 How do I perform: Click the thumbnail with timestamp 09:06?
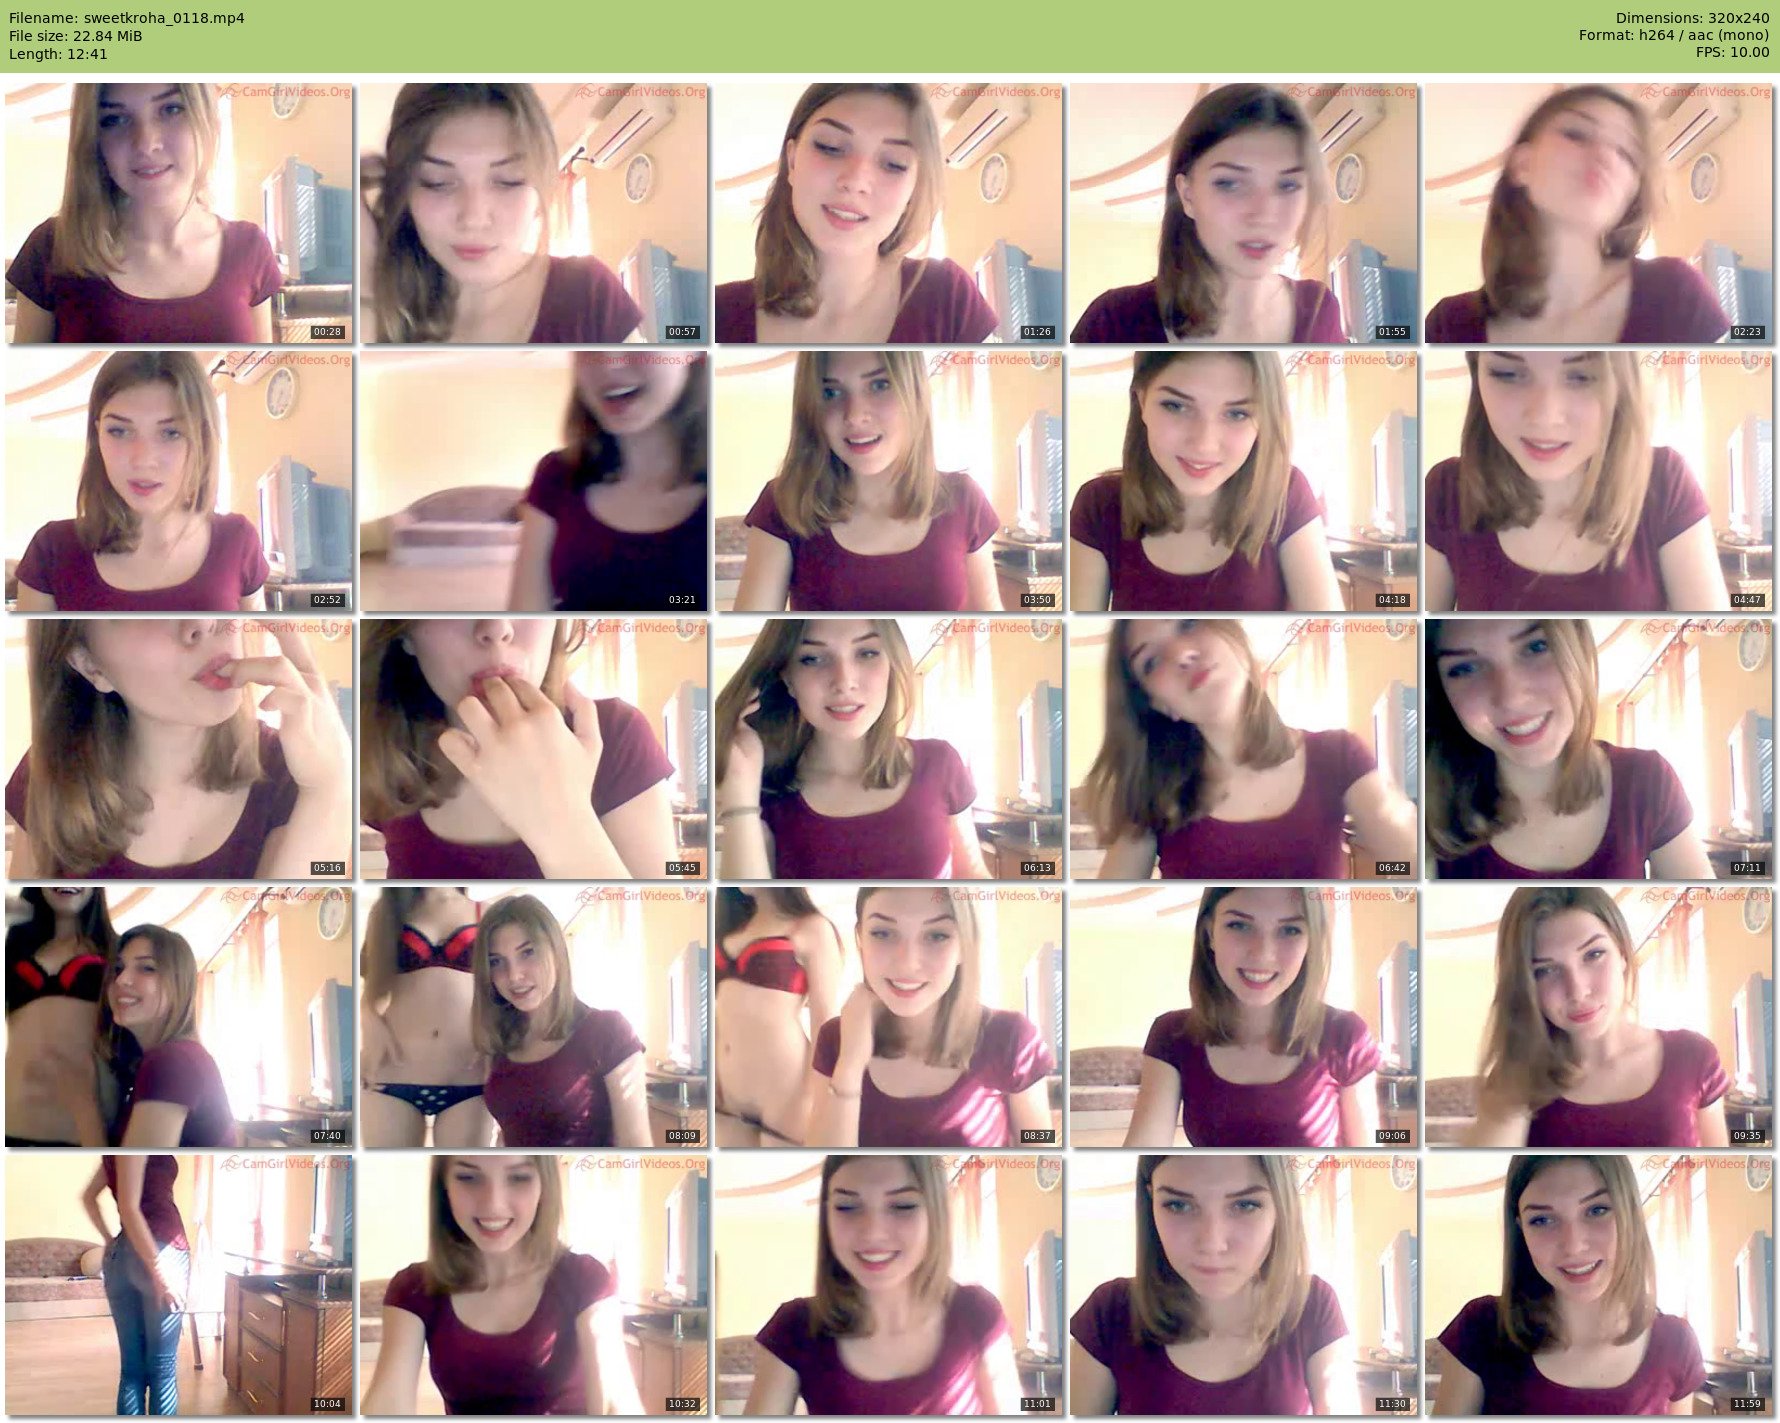1244,1017
